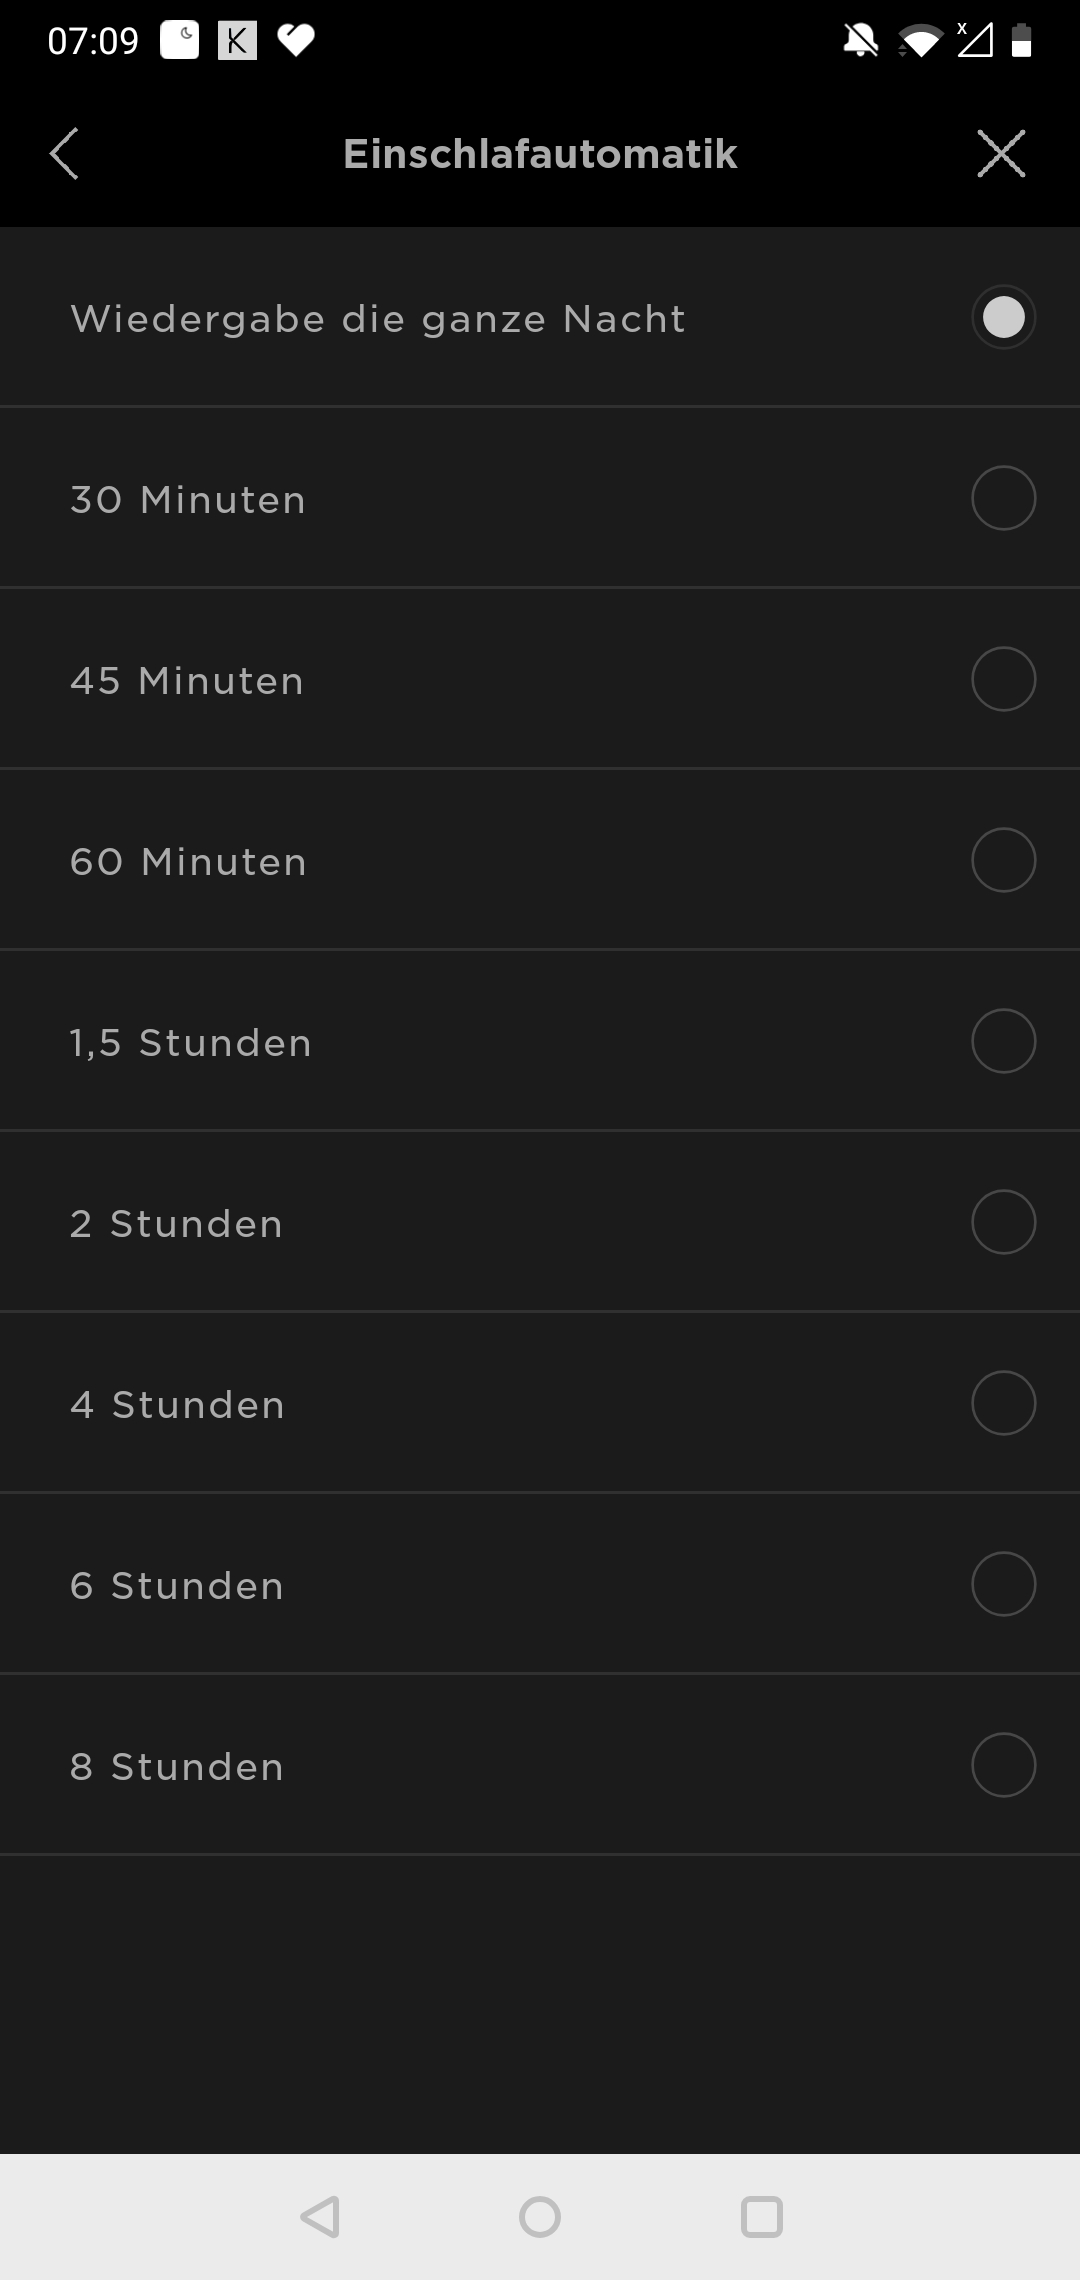Go back using the header arrow
The image size is (1080, 2280).
click(x=64, y=154)
